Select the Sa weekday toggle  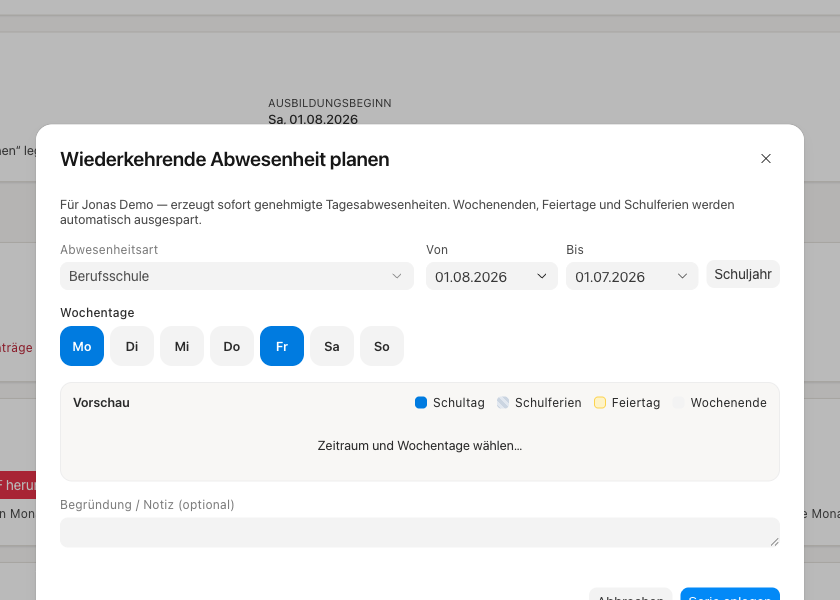332,346
